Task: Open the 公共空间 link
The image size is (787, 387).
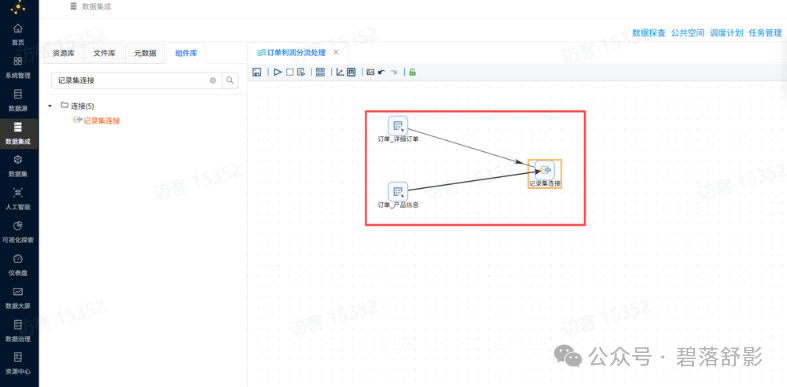Action: (688, 33)
